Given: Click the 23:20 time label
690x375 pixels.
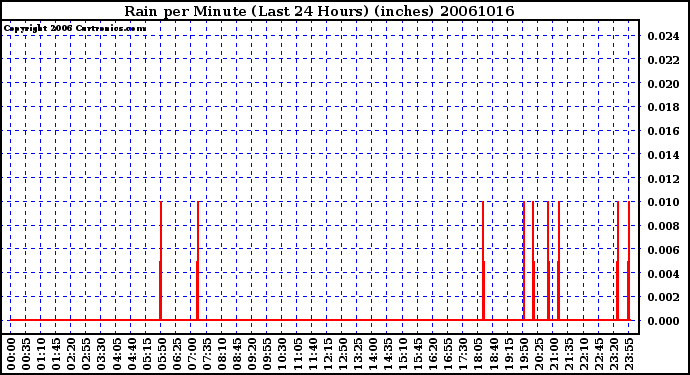Looking at the screenshot, I should 613,354.
